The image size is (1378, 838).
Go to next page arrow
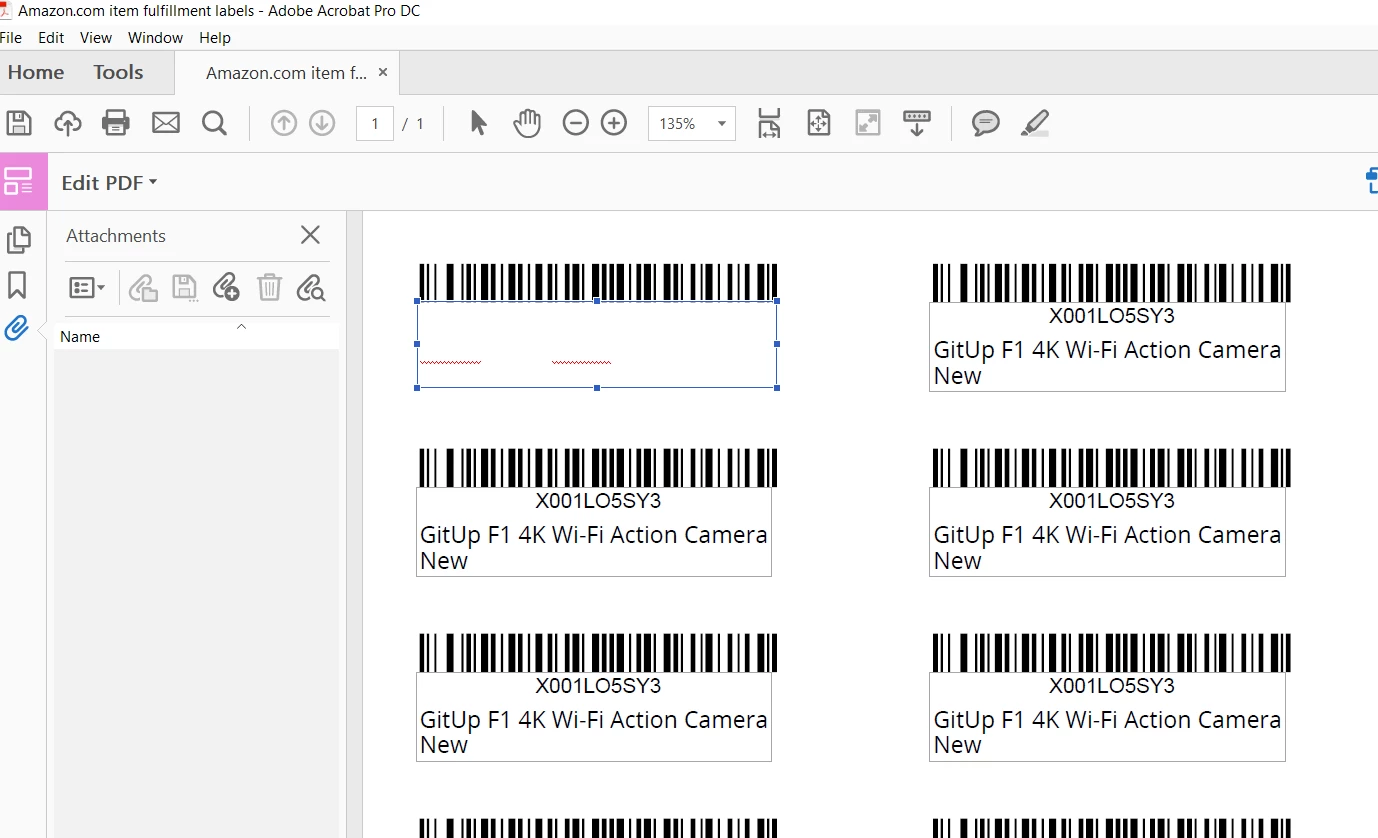322,123
